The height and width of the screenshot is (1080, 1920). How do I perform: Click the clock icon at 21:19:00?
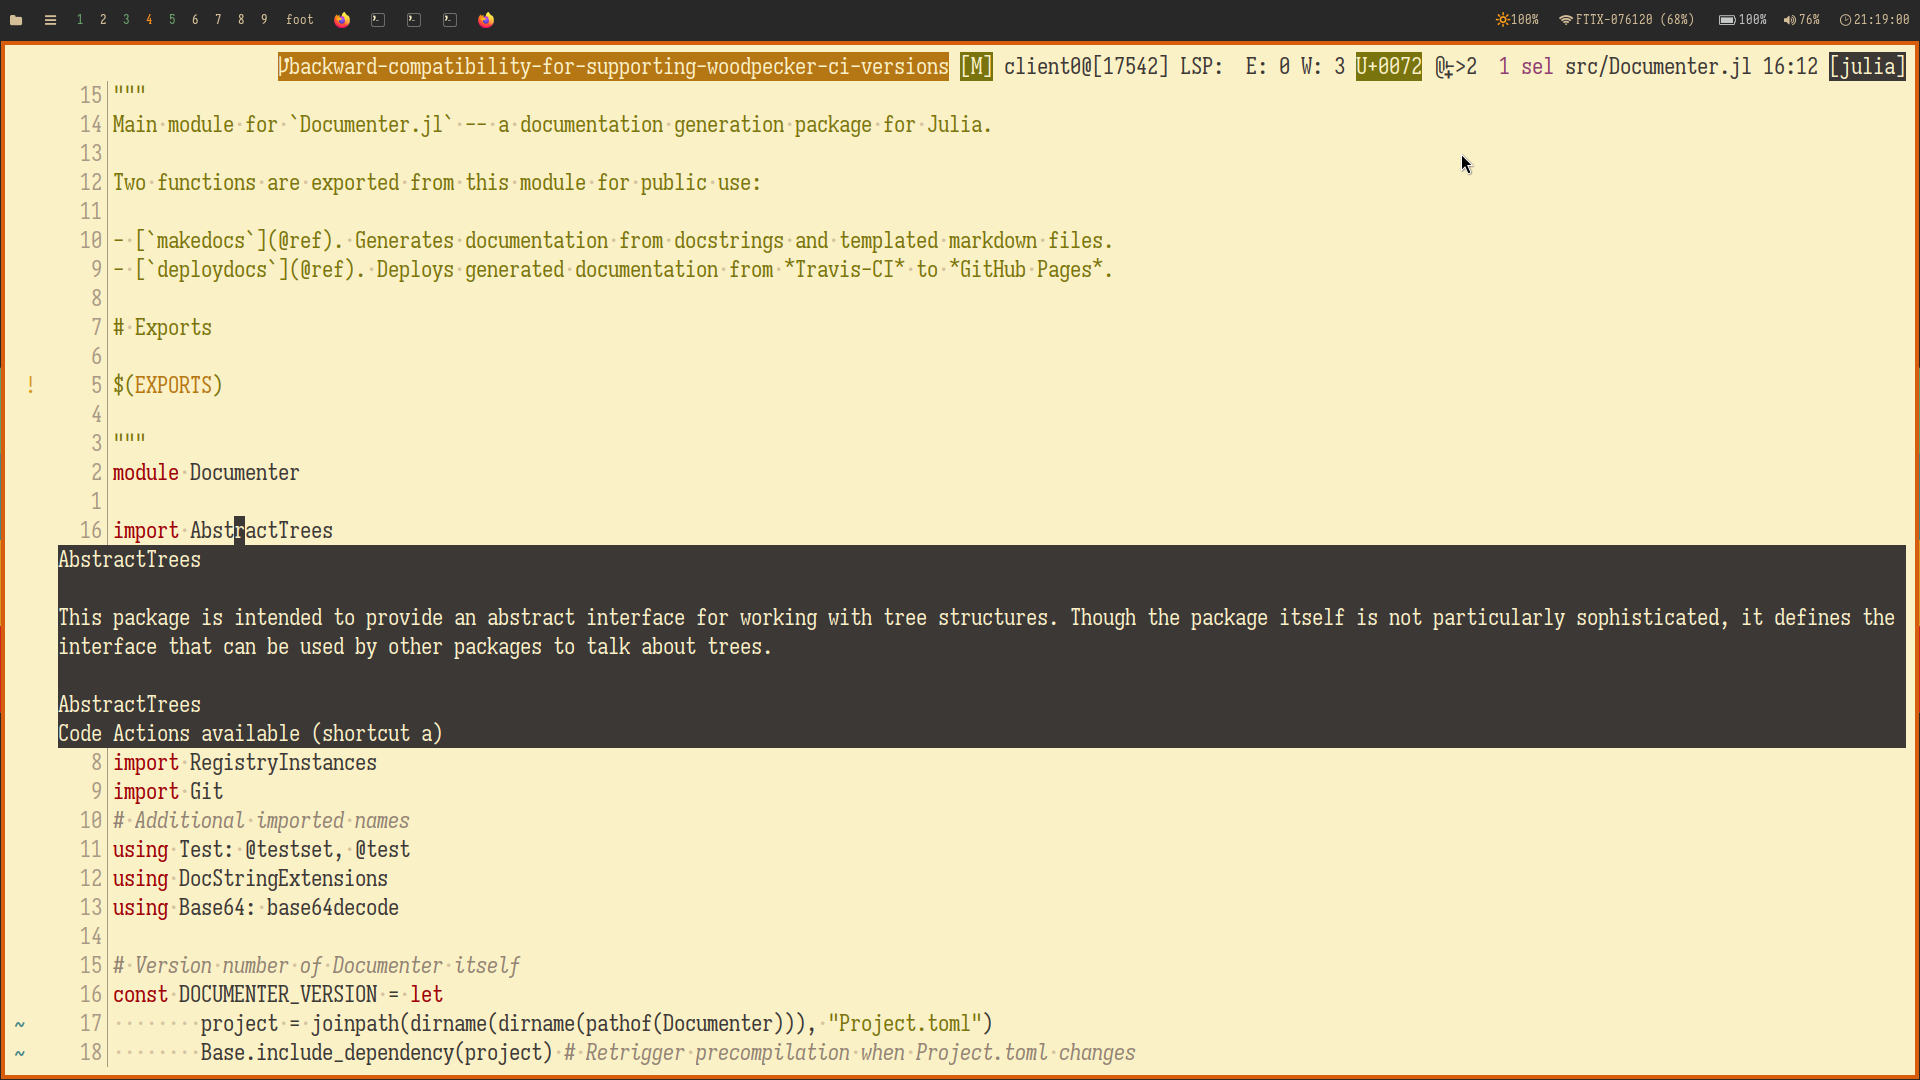(x=1846, y=20)
